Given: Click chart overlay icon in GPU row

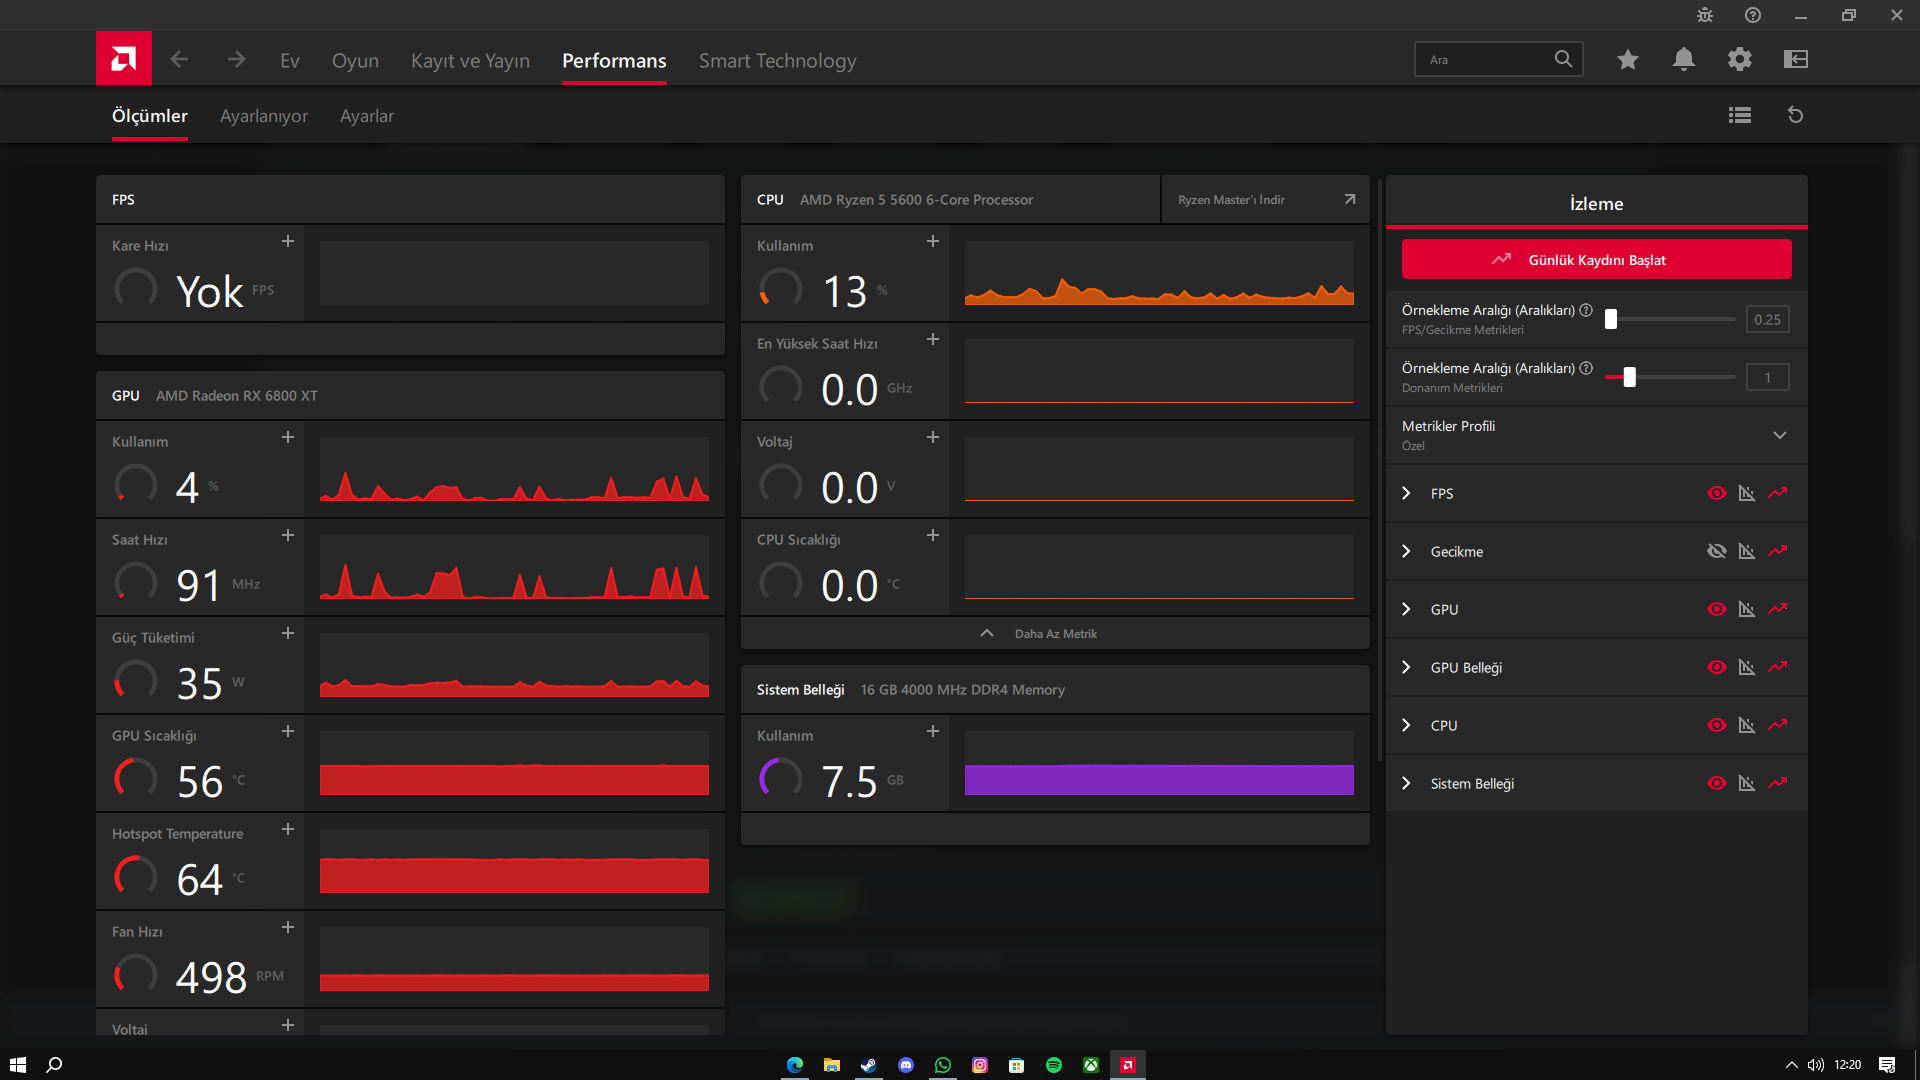Looking at the screenshot, I should coord(1747,609).
